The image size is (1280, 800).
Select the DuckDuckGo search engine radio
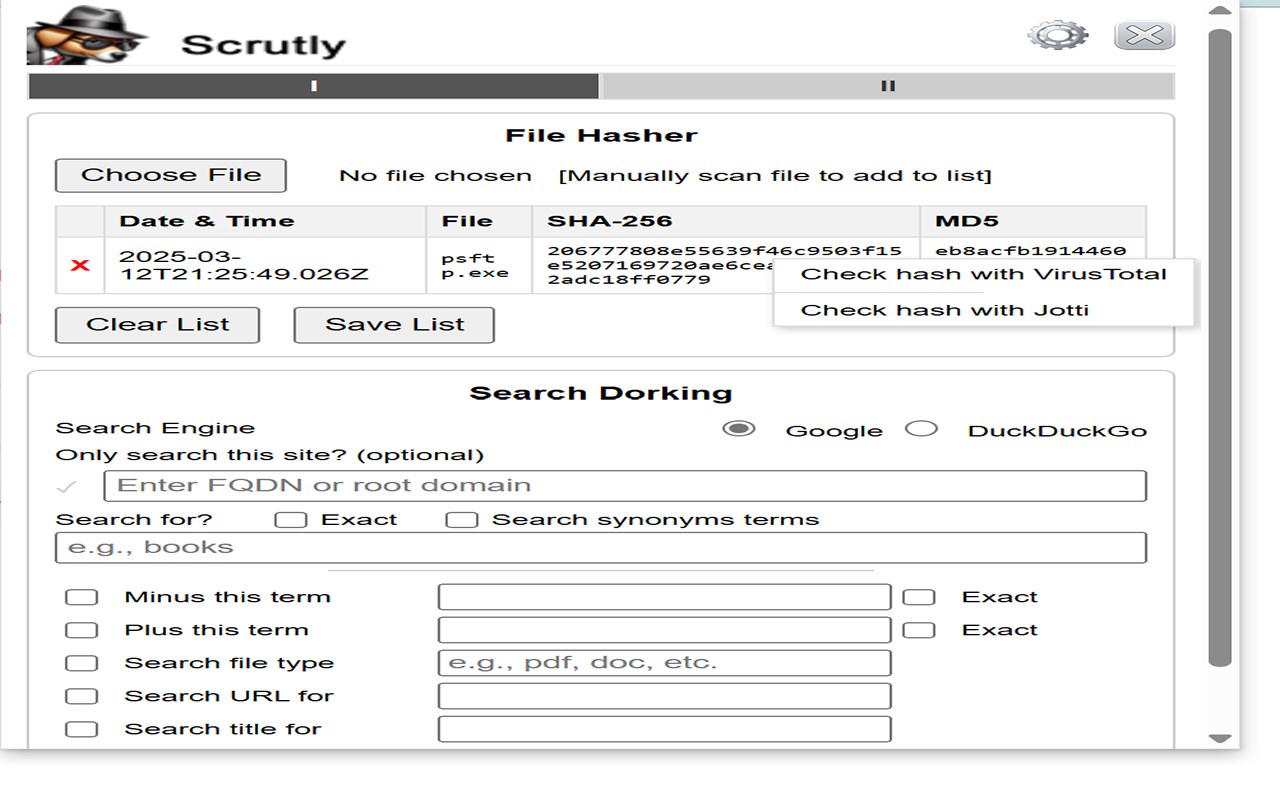tap(921, 429)
